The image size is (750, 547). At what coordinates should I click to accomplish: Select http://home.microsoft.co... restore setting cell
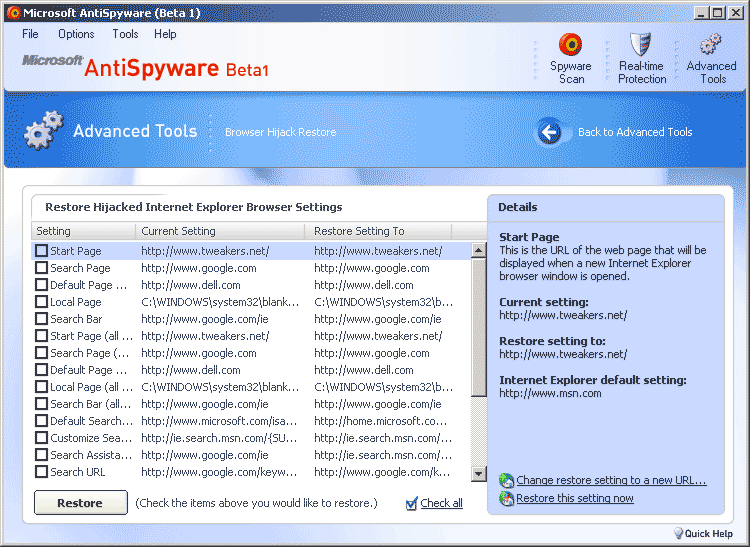point(381,421)
